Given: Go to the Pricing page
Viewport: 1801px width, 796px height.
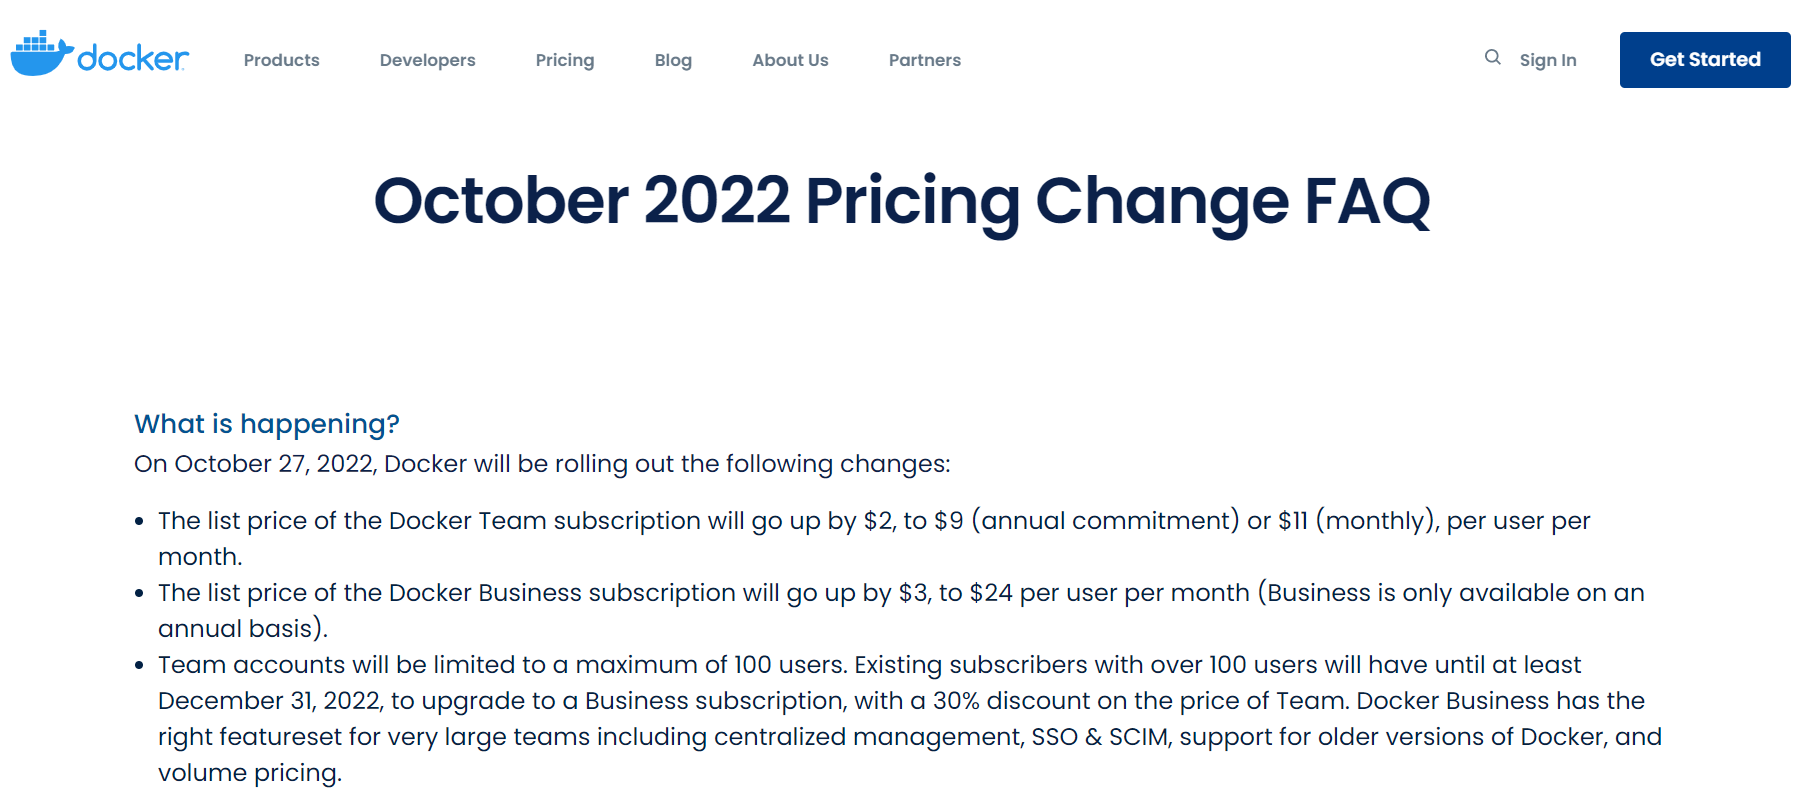Looking at the screenshot, I should [x=564, y=60].
